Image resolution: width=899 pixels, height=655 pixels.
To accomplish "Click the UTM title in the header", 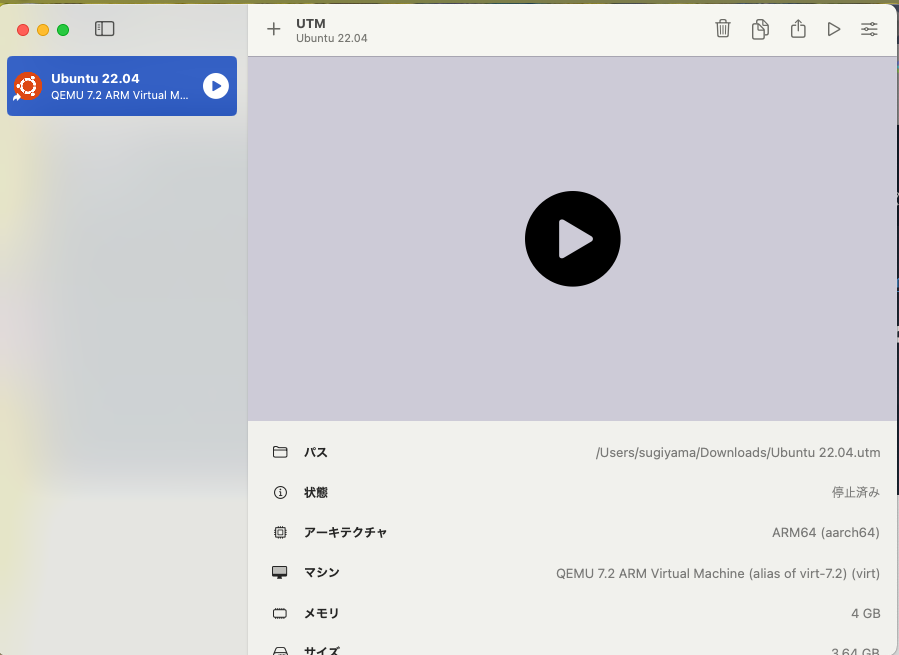I will [309, 23].
